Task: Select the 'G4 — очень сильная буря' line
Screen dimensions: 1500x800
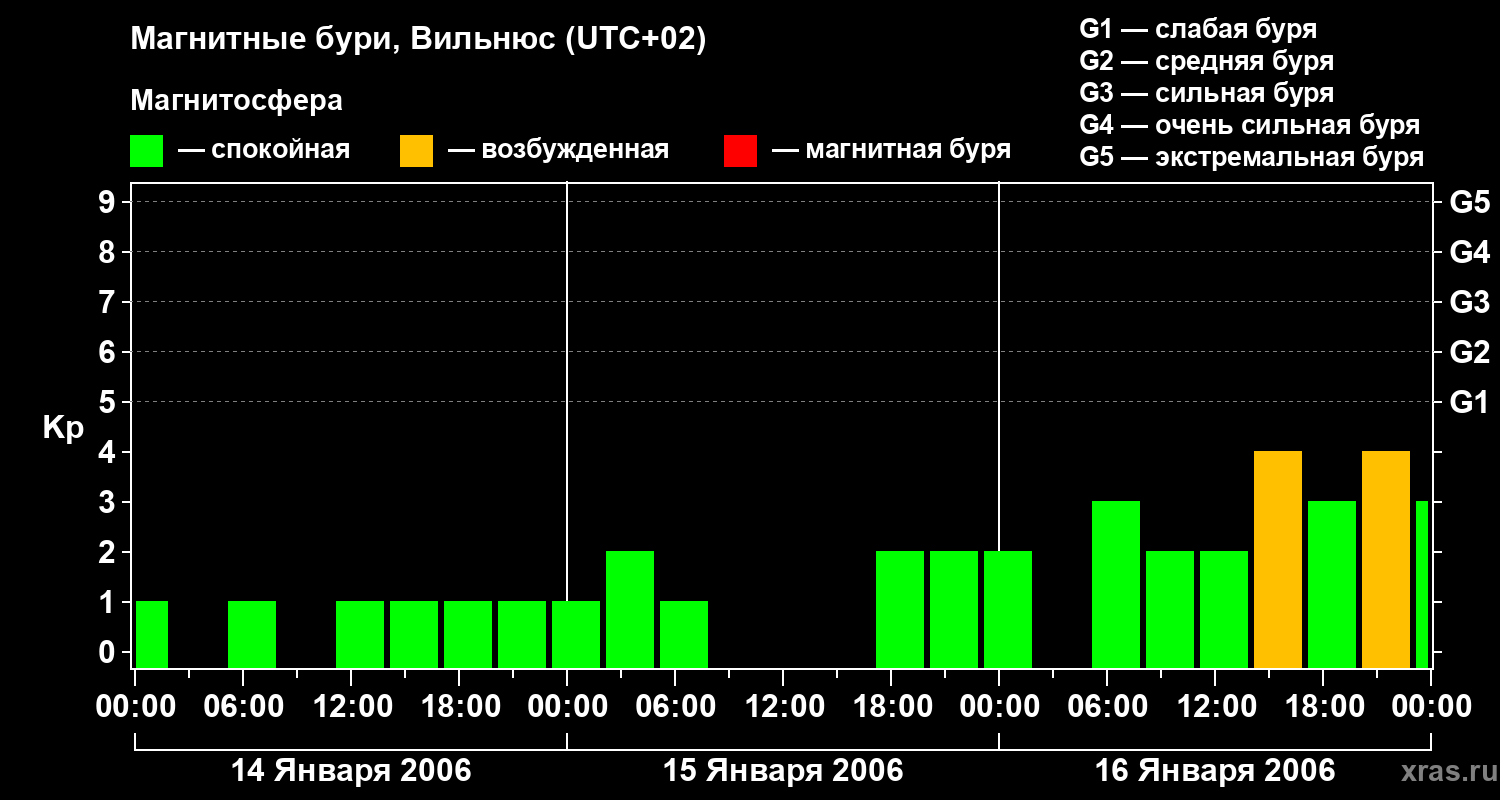Action: tap(1250, 125)
